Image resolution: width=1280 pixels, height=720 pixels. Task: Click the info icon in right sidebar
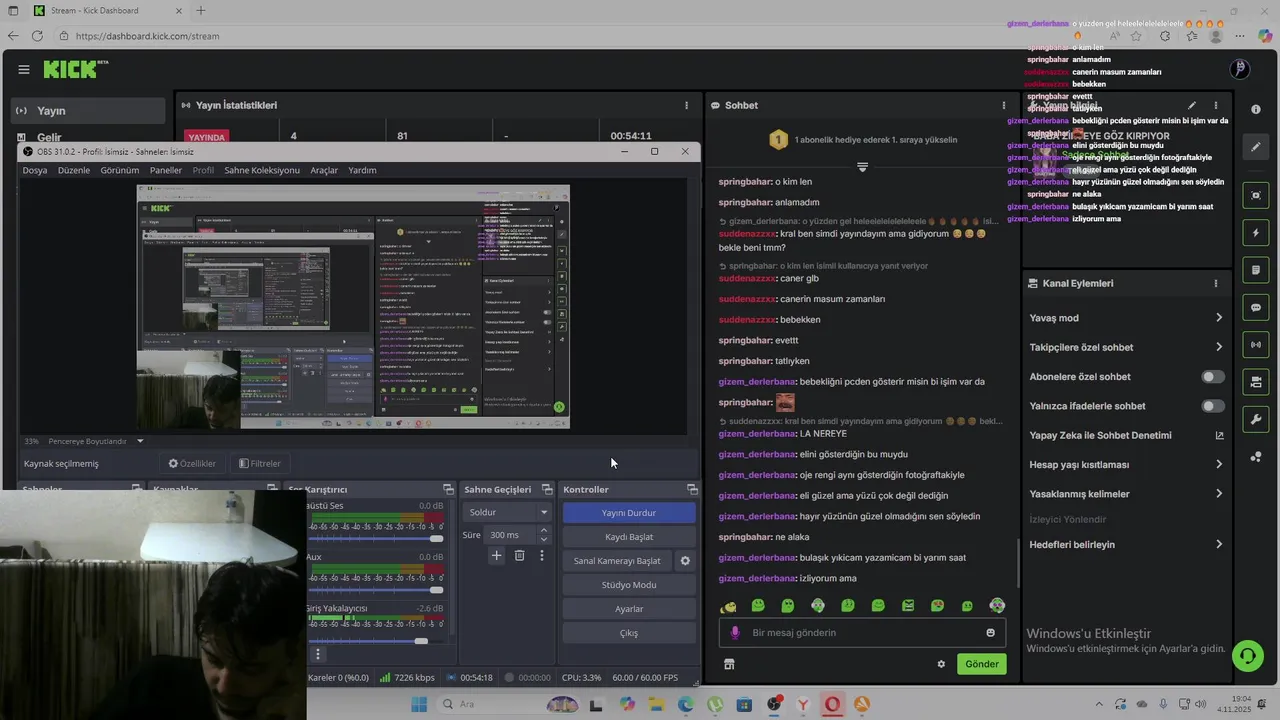click(x=1256, y=109)
